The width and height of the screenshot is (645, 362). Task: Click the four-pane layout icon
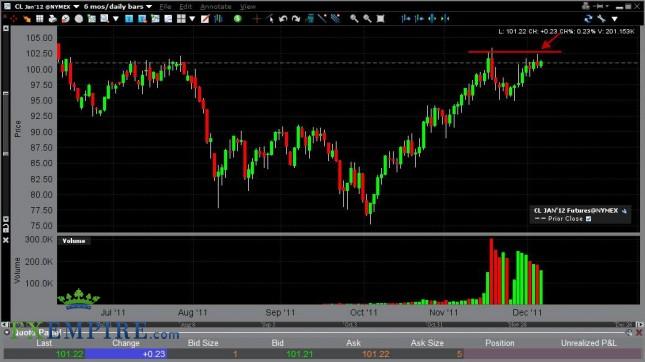pos(181,19)
